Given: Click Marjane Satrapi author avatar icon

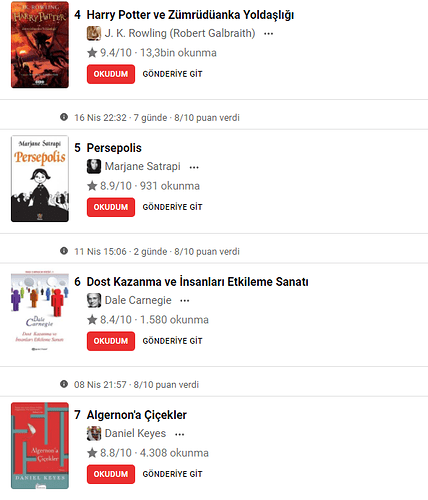Looking at the screenshot, I should tap(94, 166).
